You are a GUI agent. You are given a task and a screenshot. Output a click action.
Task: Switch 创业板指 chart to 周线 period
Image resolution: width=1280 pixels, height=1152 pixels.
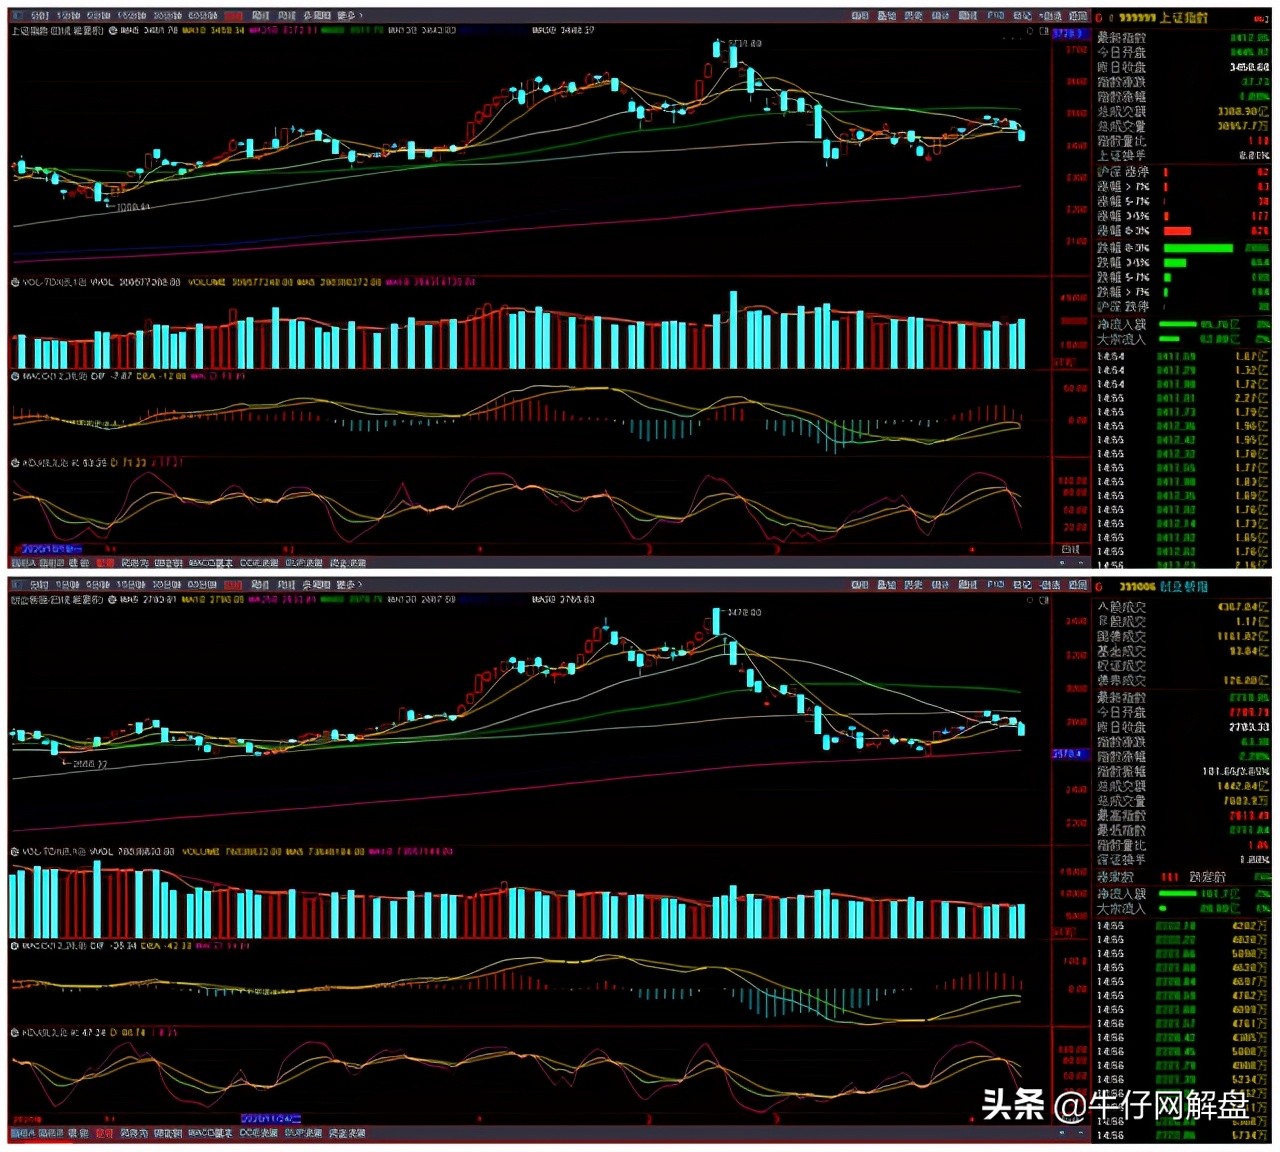point(261,585)
